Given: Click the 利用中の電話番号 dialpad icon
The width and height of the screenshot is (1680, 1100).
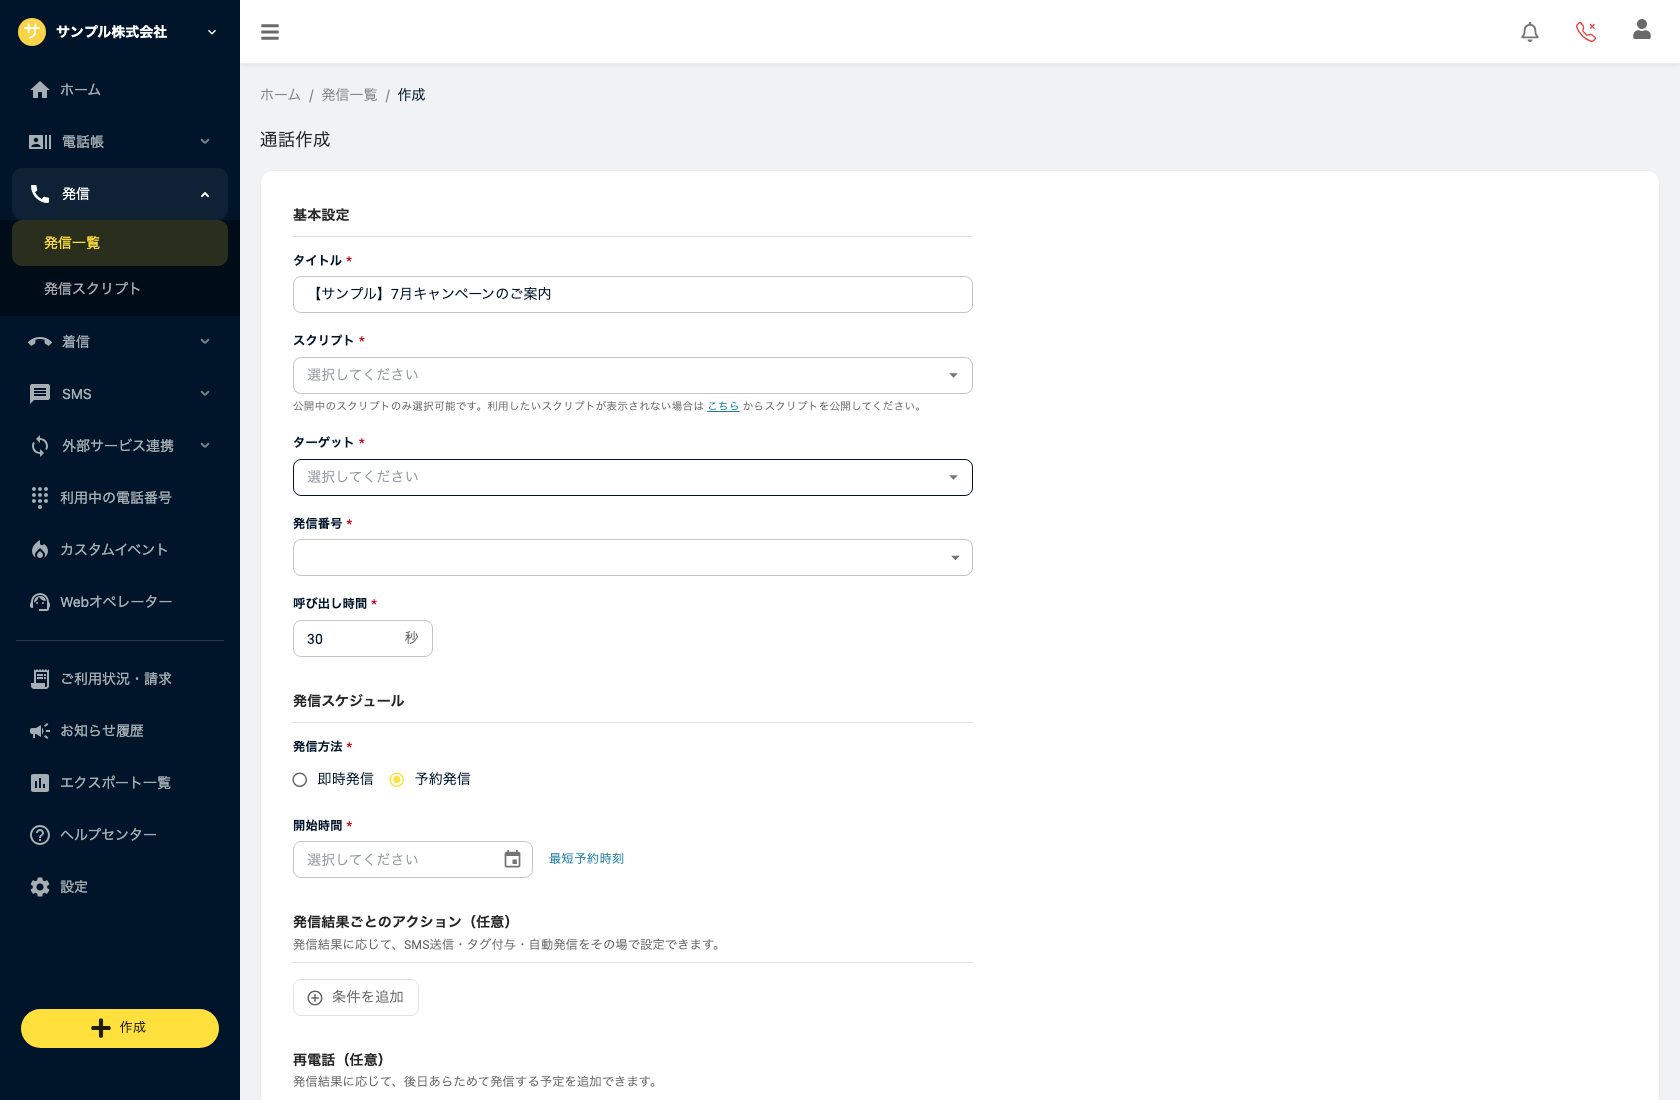Looking at the screenshot, I should click(40, 498).
